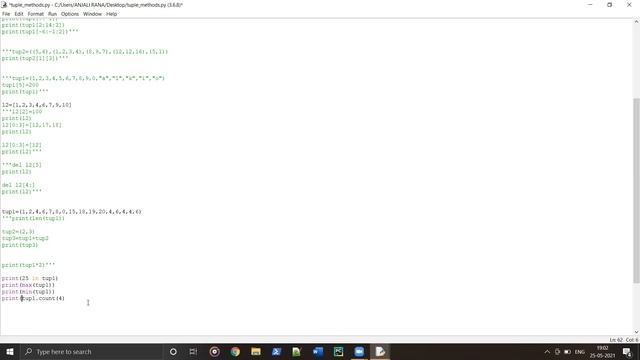640x360 pixels.
Task: Click the battery icon in system tray
Action: [x=567, y=351]
